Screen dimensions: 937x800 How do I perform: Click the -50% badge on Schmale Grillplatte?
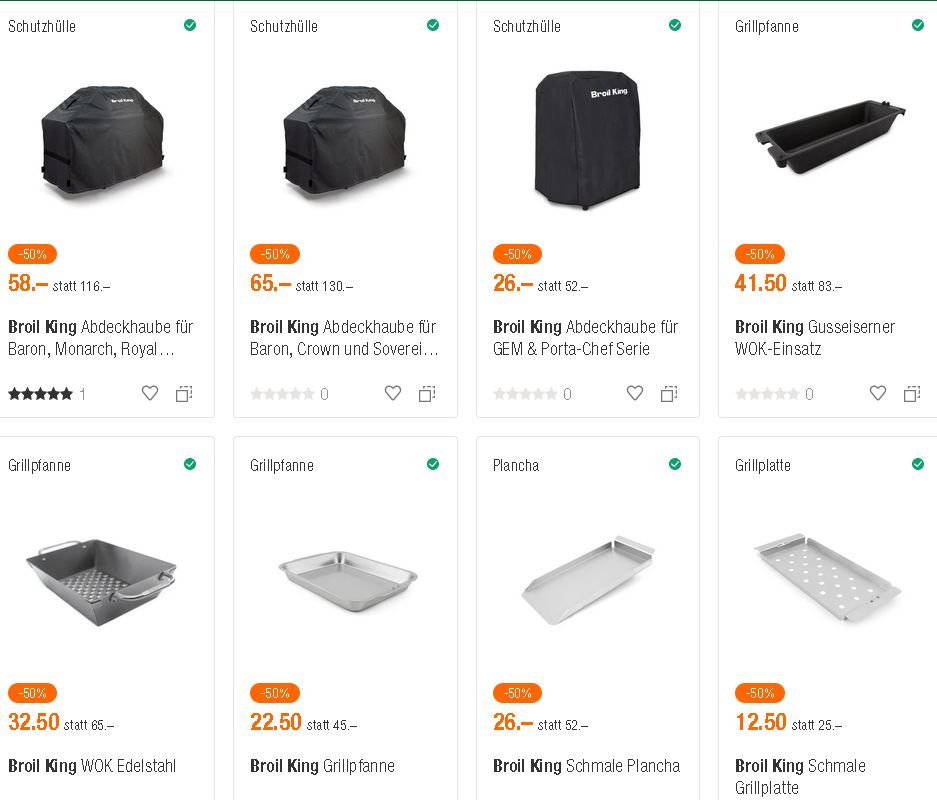(x=760, y=693)
